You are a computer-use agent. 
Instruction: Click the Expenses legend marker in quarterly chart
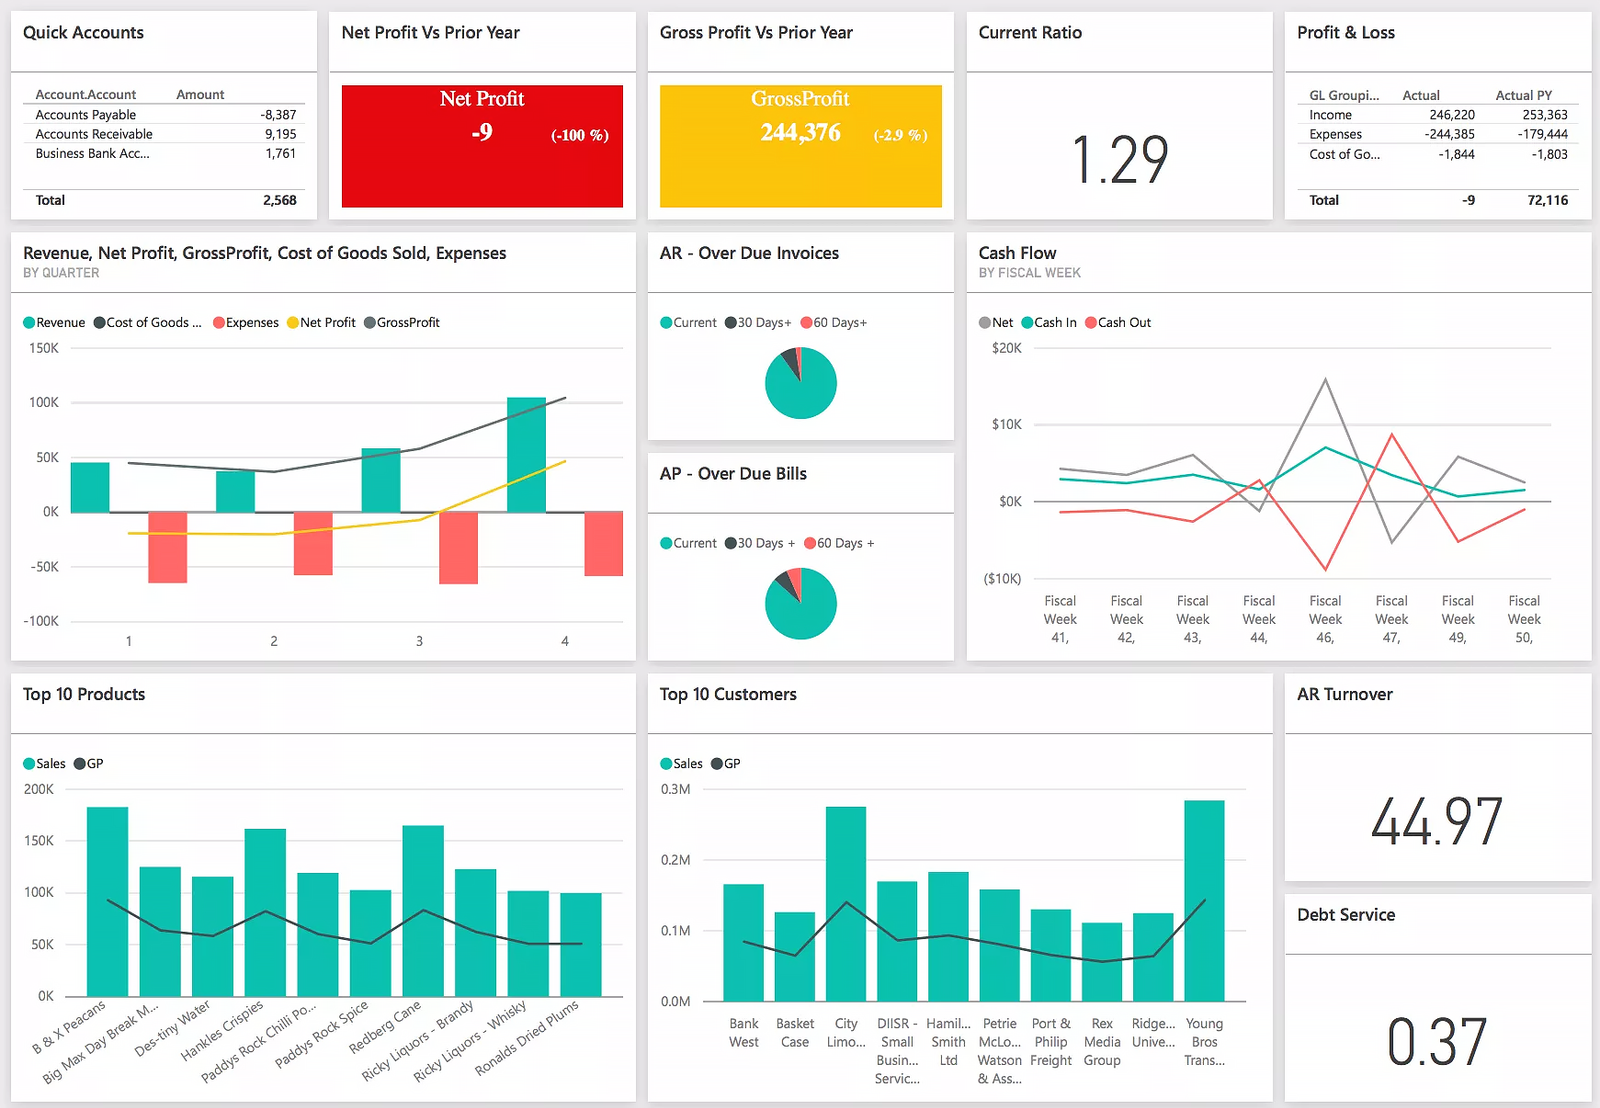(219, 323)
